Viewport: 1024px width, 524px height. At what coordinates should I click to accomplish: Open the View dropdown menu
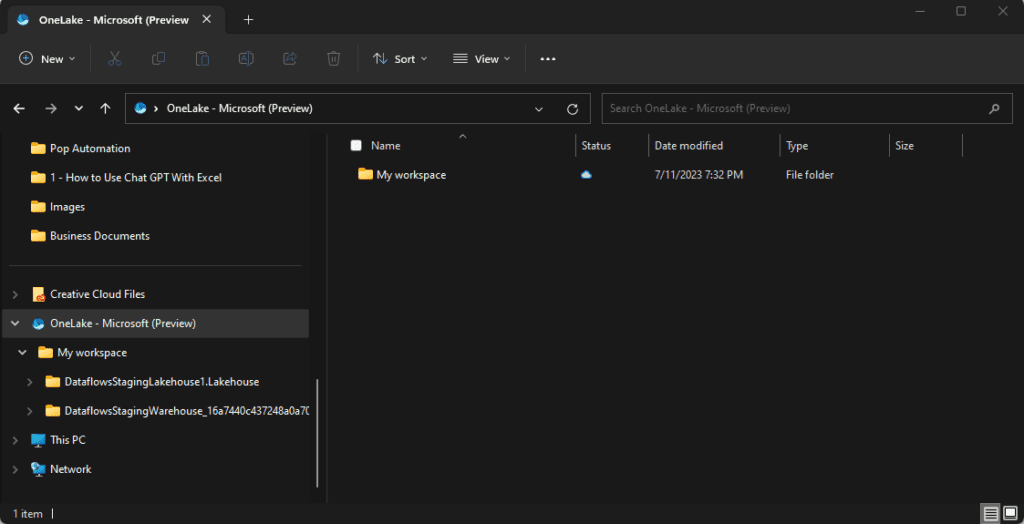pos(482,59)
